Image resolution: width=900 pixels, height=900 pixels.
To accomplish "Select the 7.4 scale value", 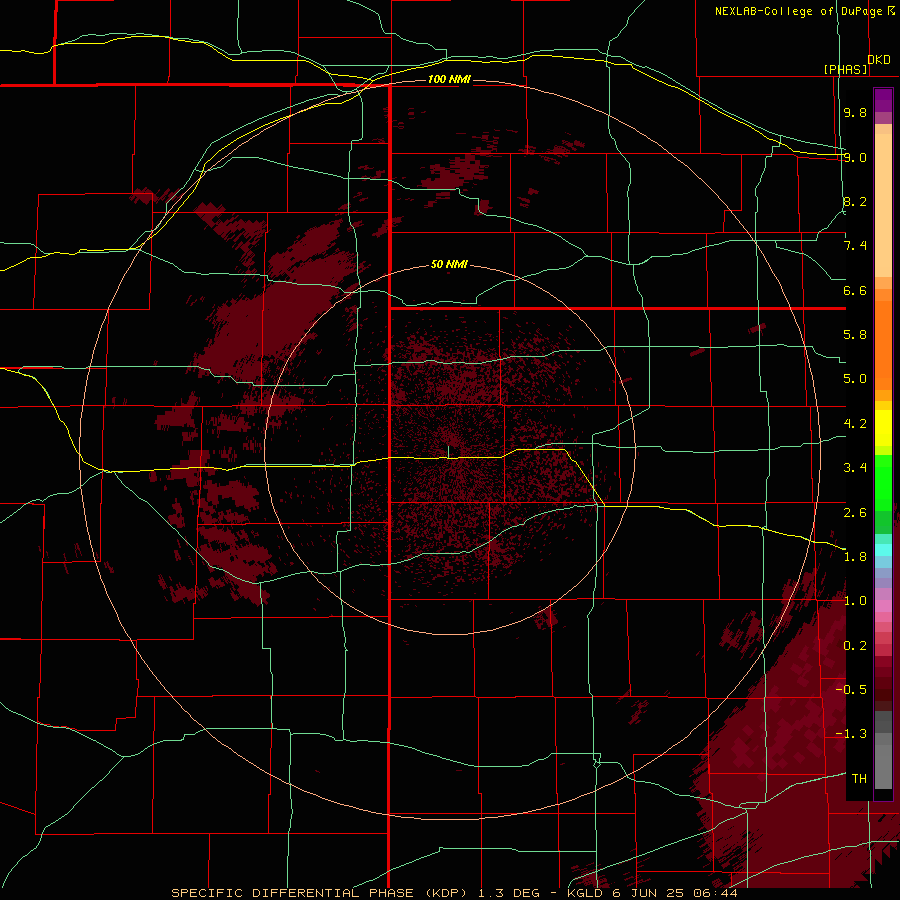I will pyautogui.click(x=855, y=246).
